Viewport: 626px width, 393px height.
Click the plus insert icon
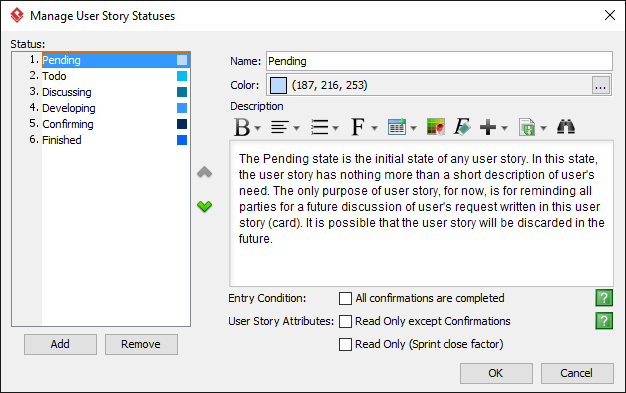tap(487, 128)
